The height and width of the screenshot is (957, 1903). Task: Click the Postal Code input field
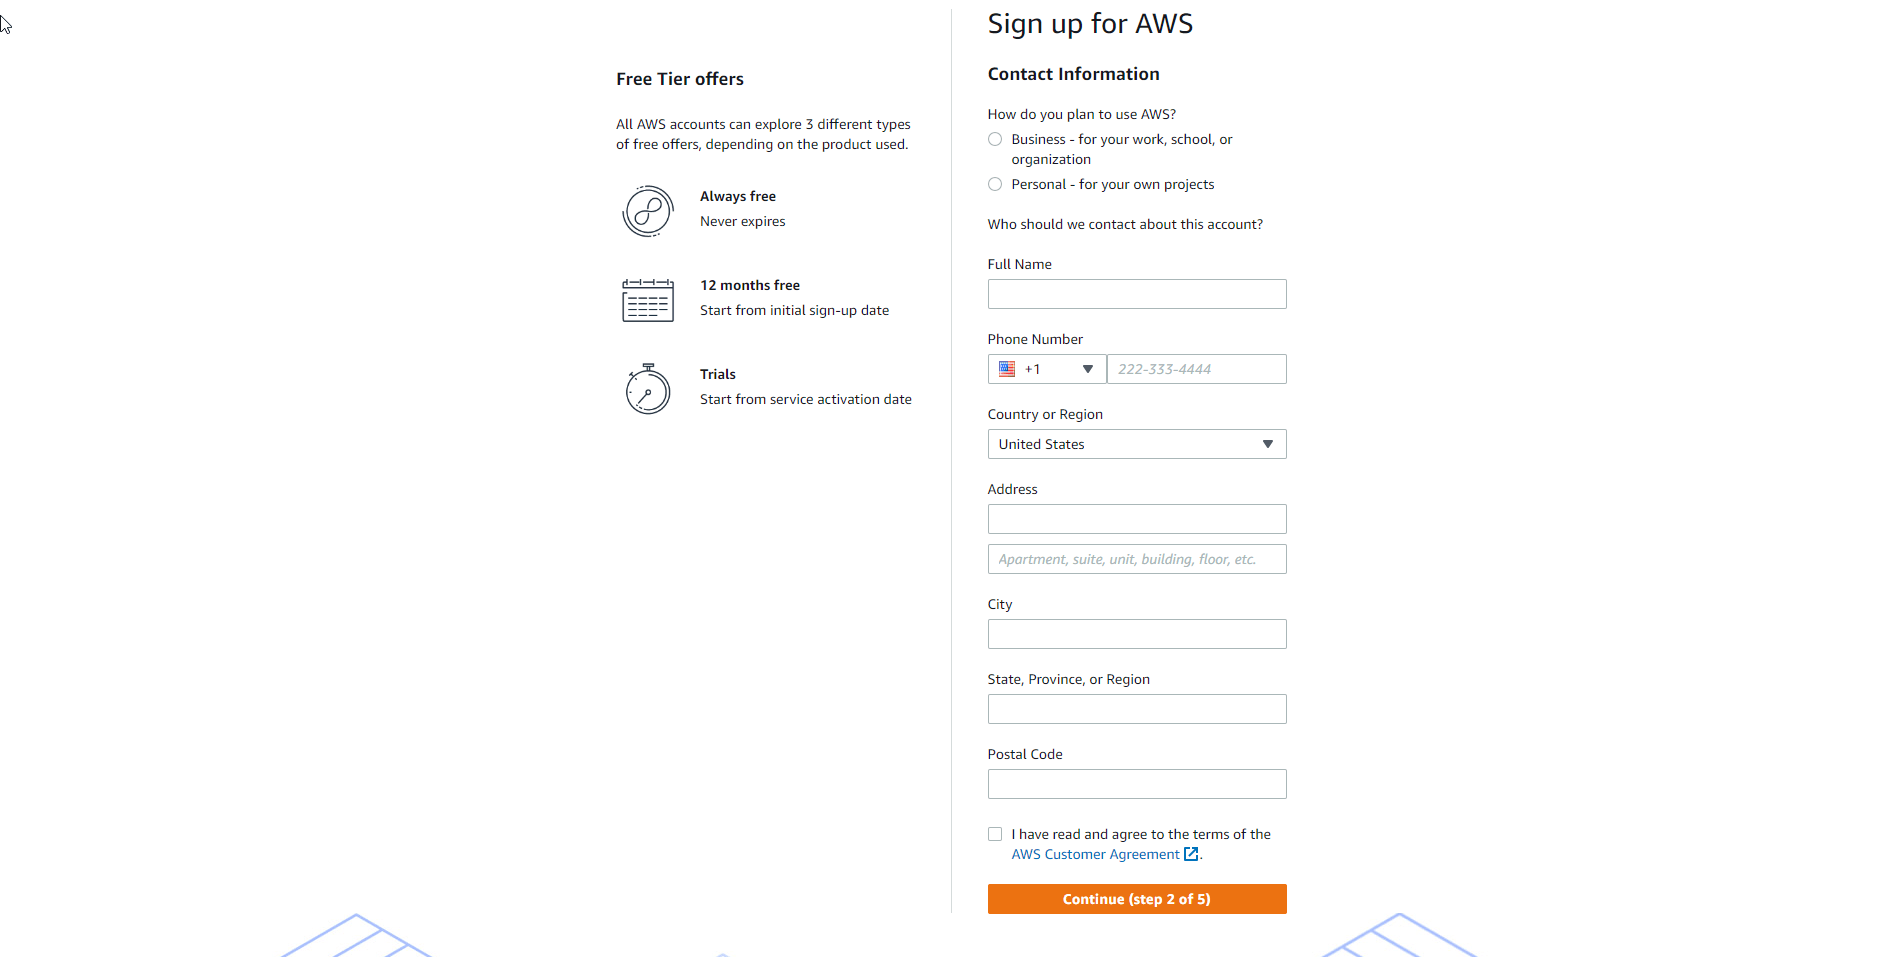pyautogui.click(x=1136, y=784)
